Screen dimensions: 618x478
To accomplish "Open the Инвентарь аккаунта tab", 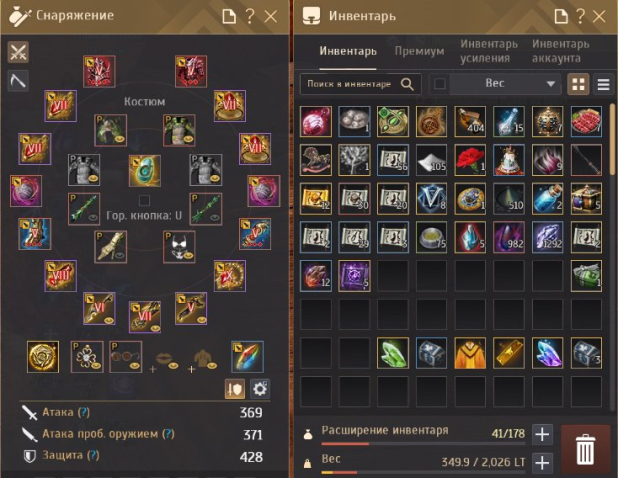I will pos(560,51).
